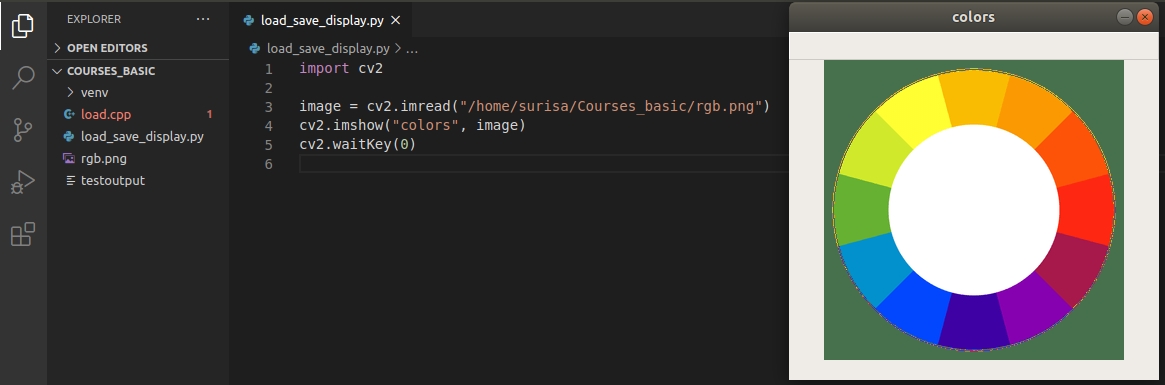
Task: Switch to the load_save_display.py editor tab
Action: click(x=322, y=21)
